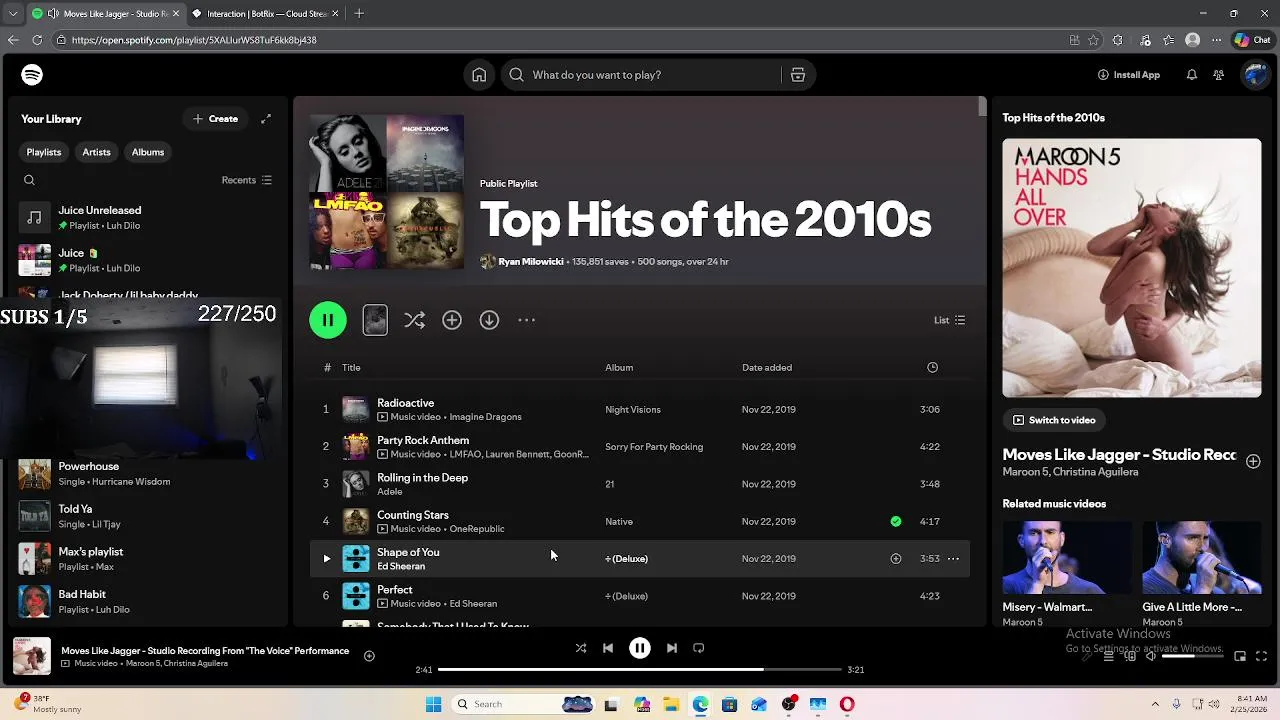
Task: Open Powerhouse single in library
Action: click(146, 473)
